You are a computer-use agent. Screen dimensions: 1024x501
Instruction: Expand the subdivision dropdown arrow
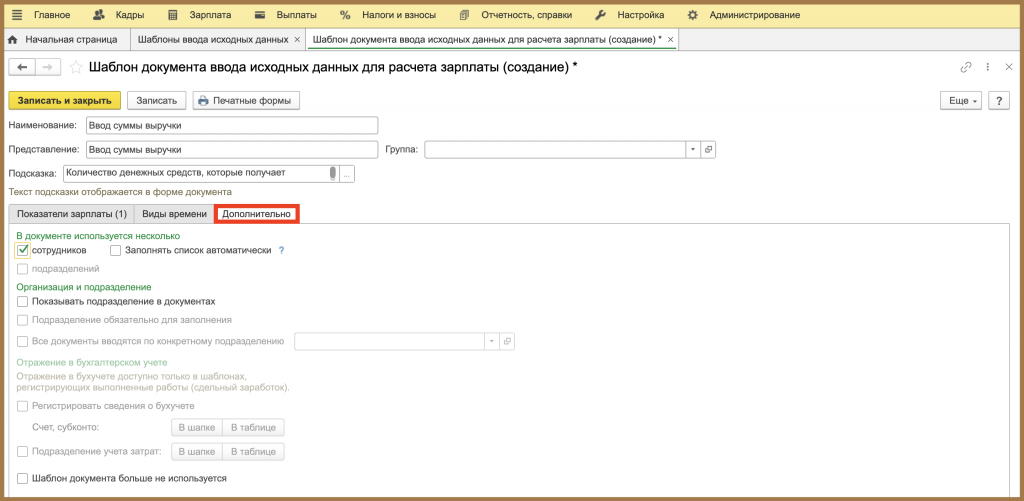492,342
